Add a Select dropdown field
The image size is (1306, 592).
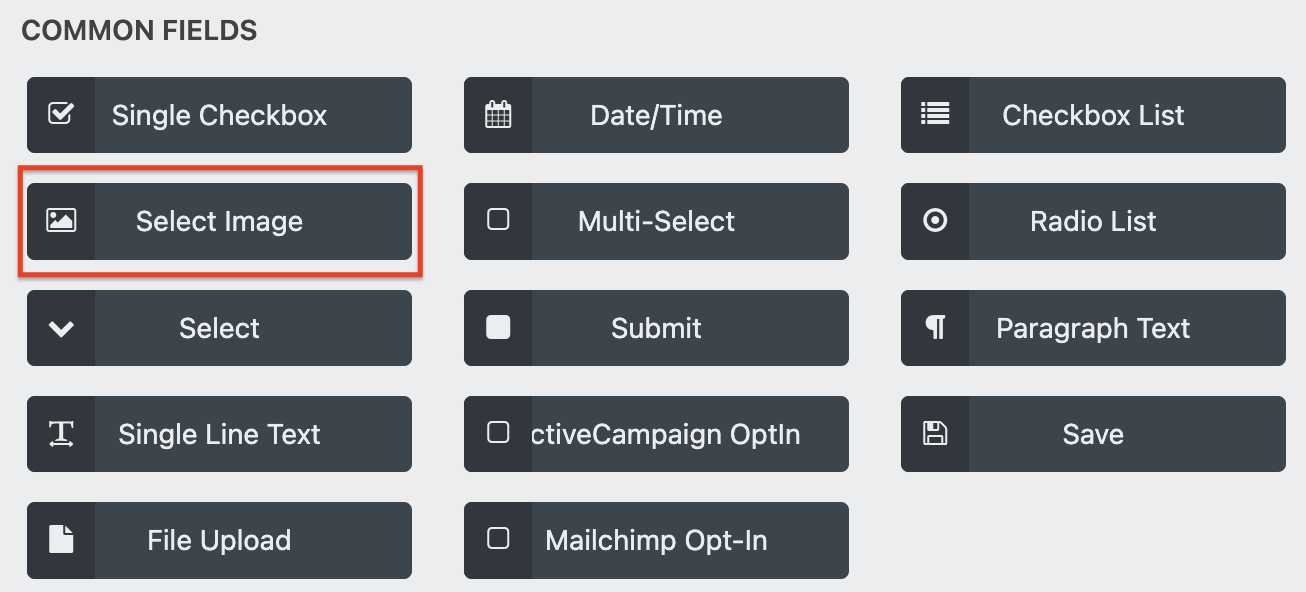pyautogui.click(x=219, y=328)
